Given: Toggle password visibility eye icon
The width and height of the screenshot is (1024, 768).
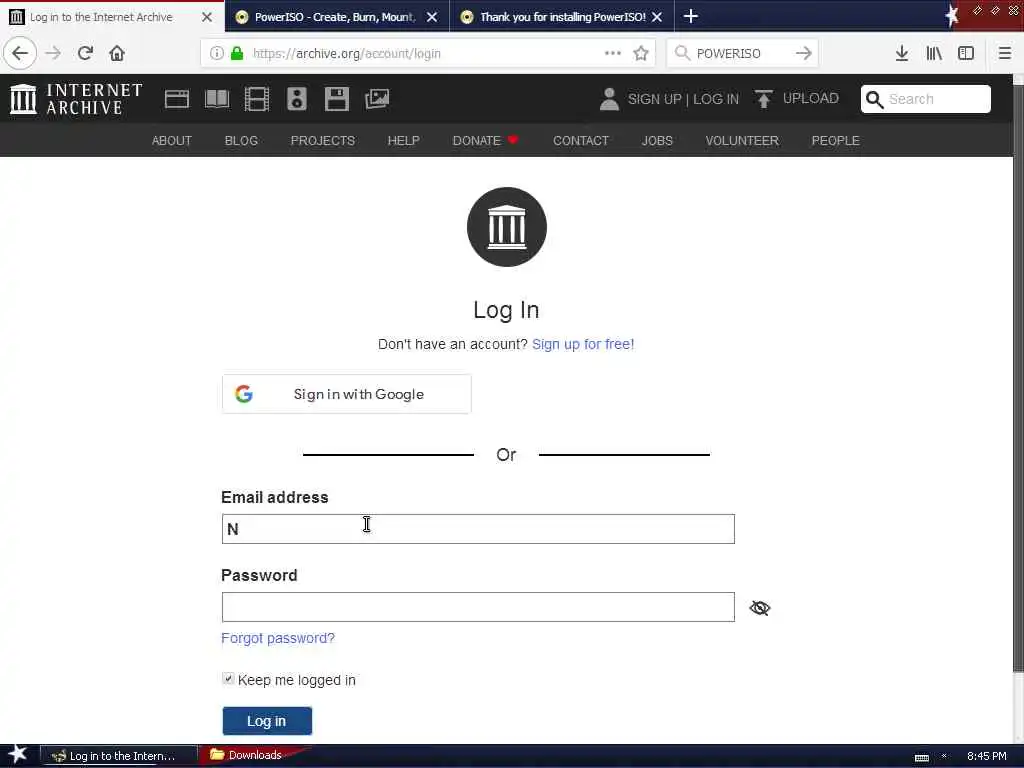Looking at the screenshot, I should [x=760, y=608].
